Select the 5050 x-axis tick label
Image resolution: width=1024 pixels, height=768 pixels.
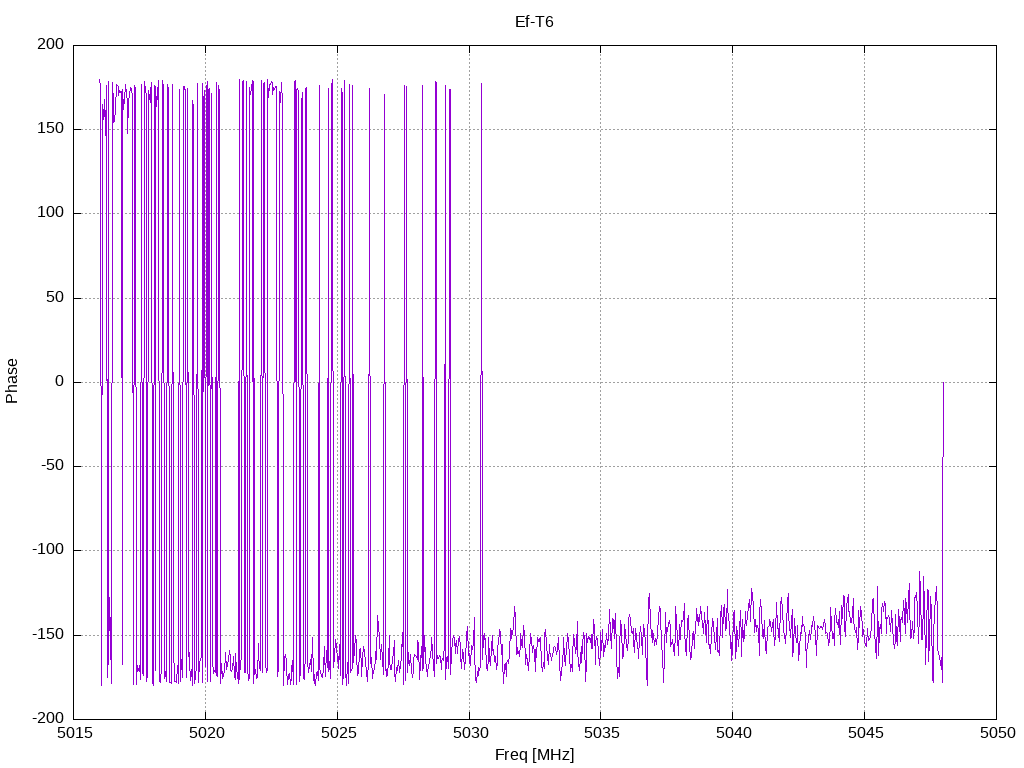pos(996,733)
